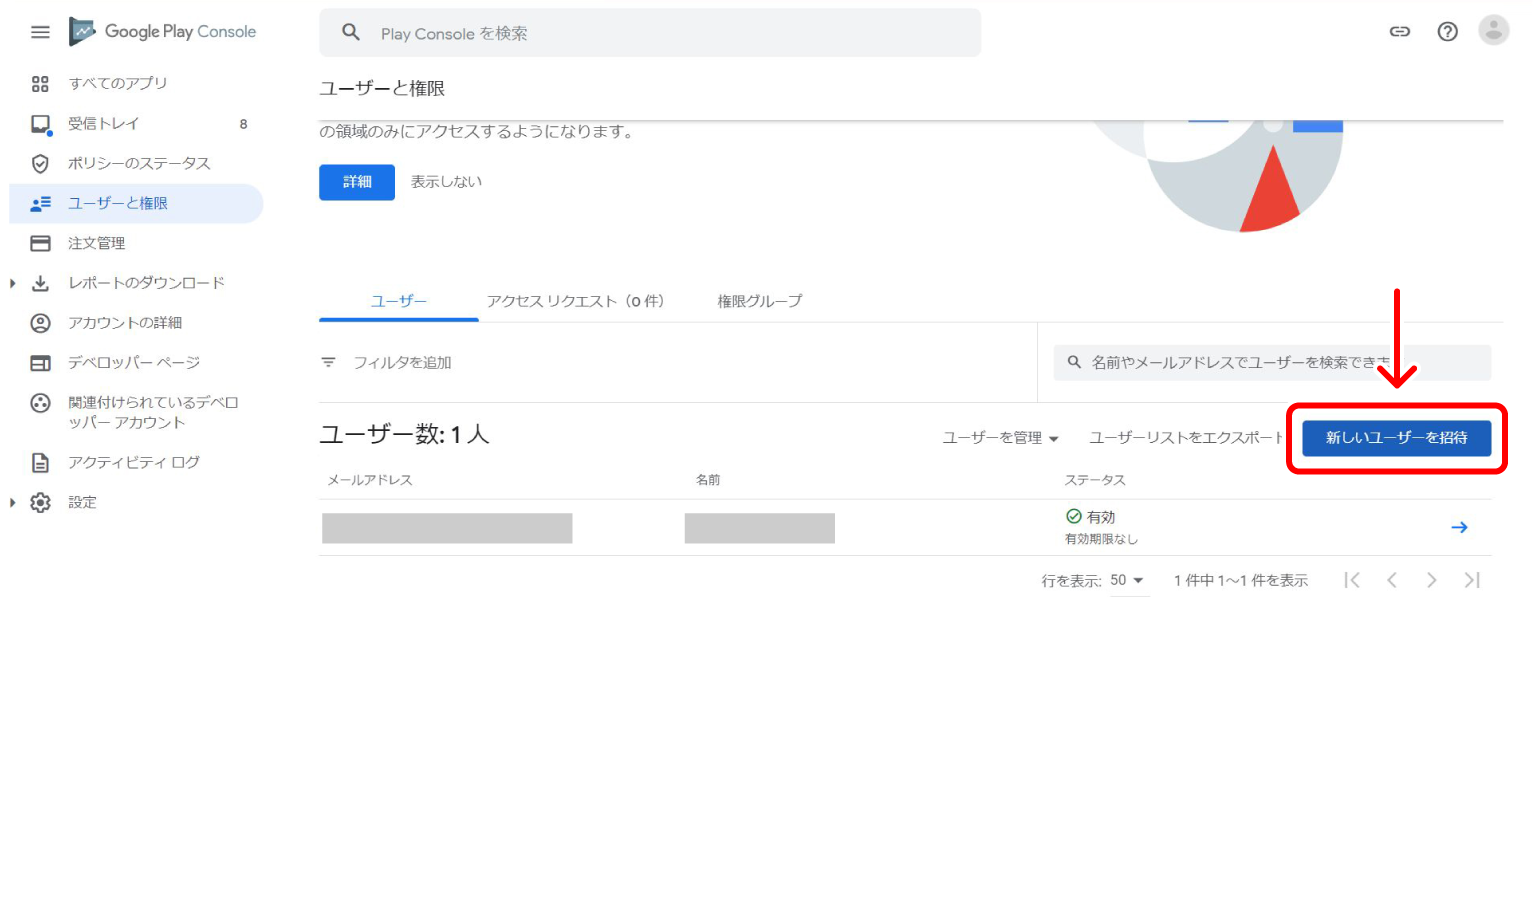
Task: Click the filter icon beside フィルタを追加
Action: point(328,362)
